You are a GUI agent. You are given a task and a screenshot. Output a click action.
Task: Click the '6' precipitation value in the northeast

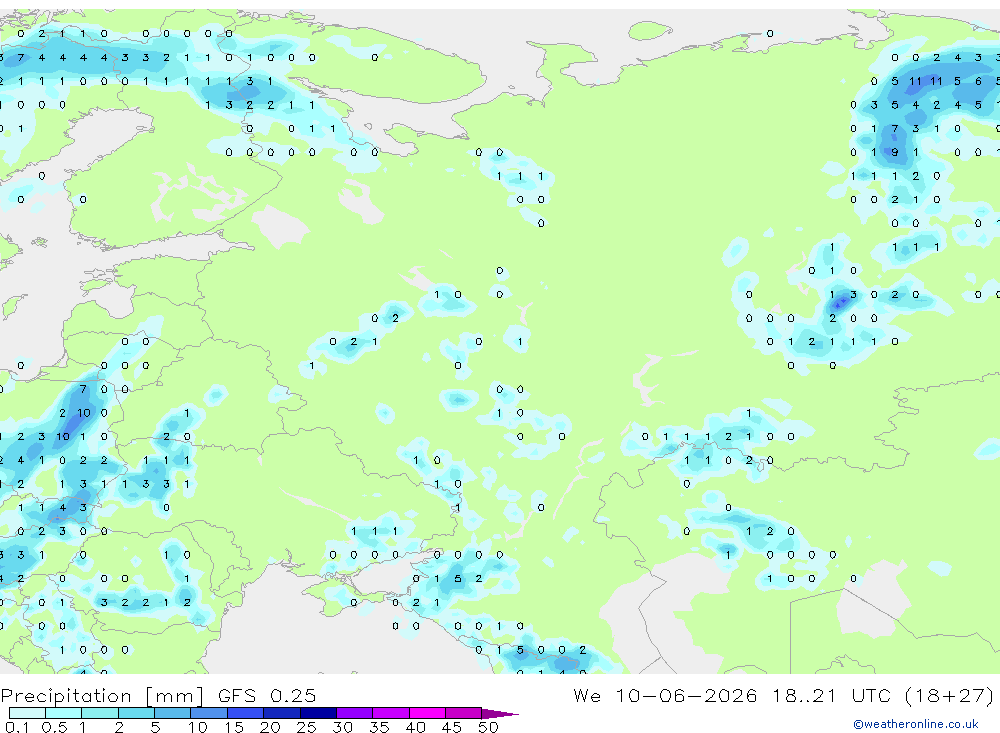(978, 81)
